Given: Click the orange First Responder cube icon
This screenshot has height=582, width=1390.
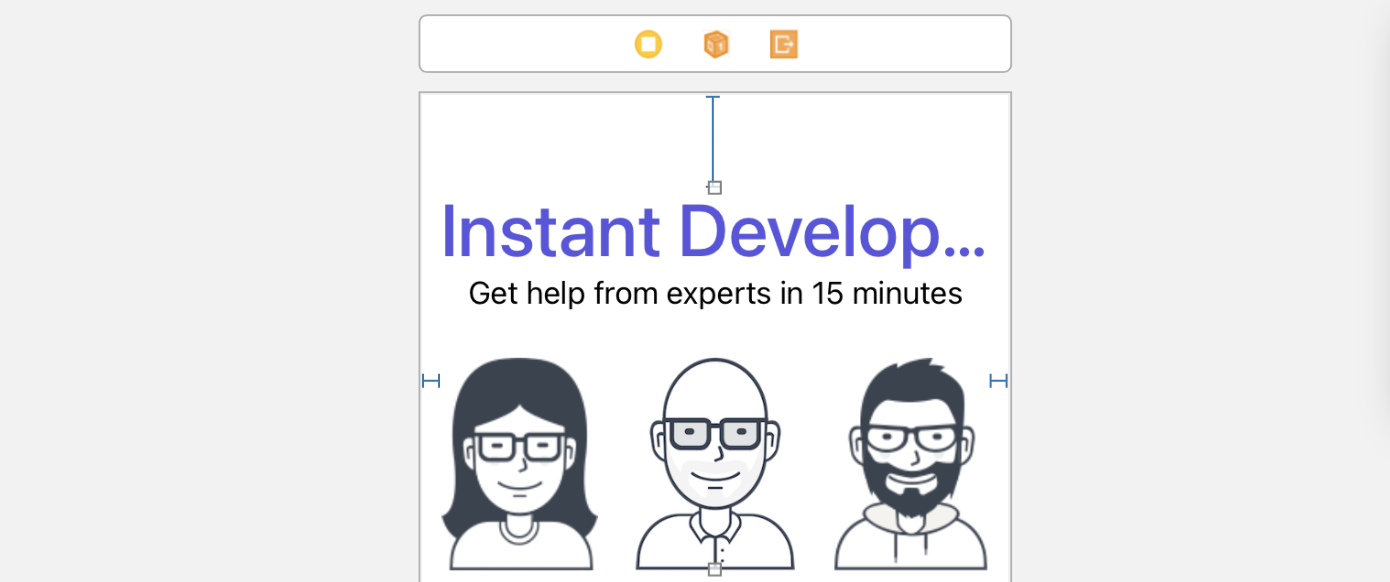Looking at the screenshot, I should [x=716, y=44].
